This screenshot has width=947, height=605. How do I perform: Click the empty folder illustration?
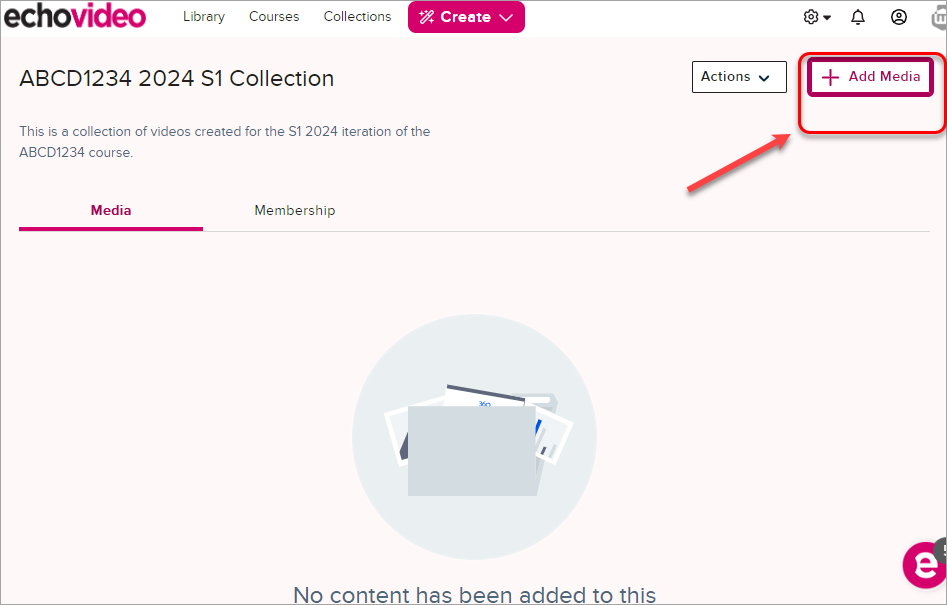[474, 437]
